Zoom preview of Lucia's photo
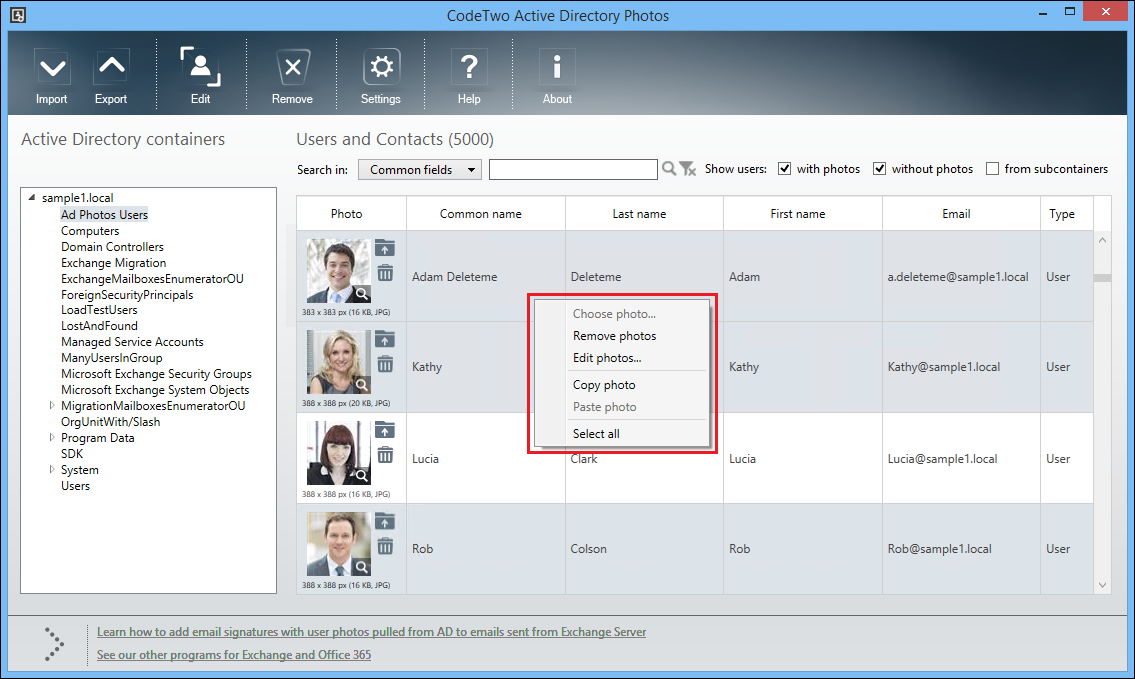 tap(360, 476)
